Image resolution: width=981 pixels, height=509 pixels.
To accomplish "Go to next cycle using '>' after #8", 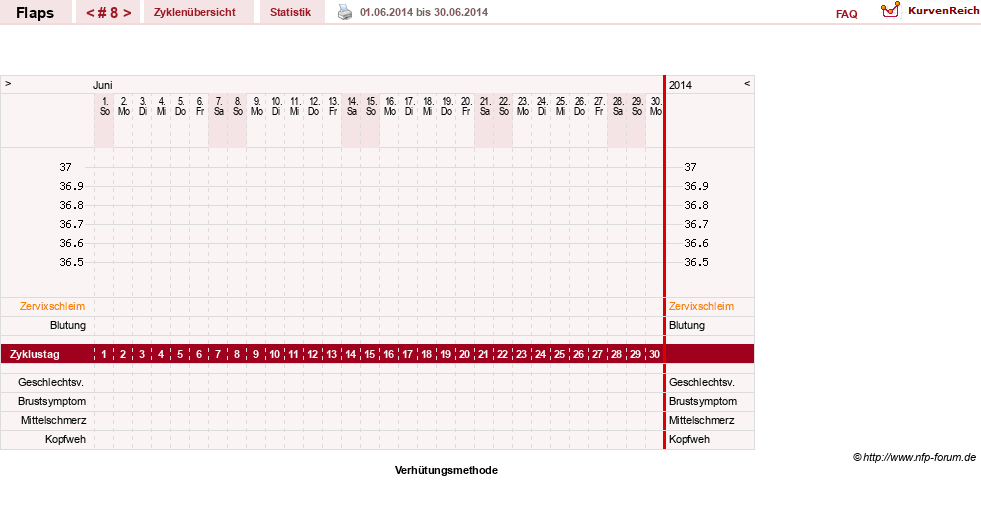I will tap(127, 13).
